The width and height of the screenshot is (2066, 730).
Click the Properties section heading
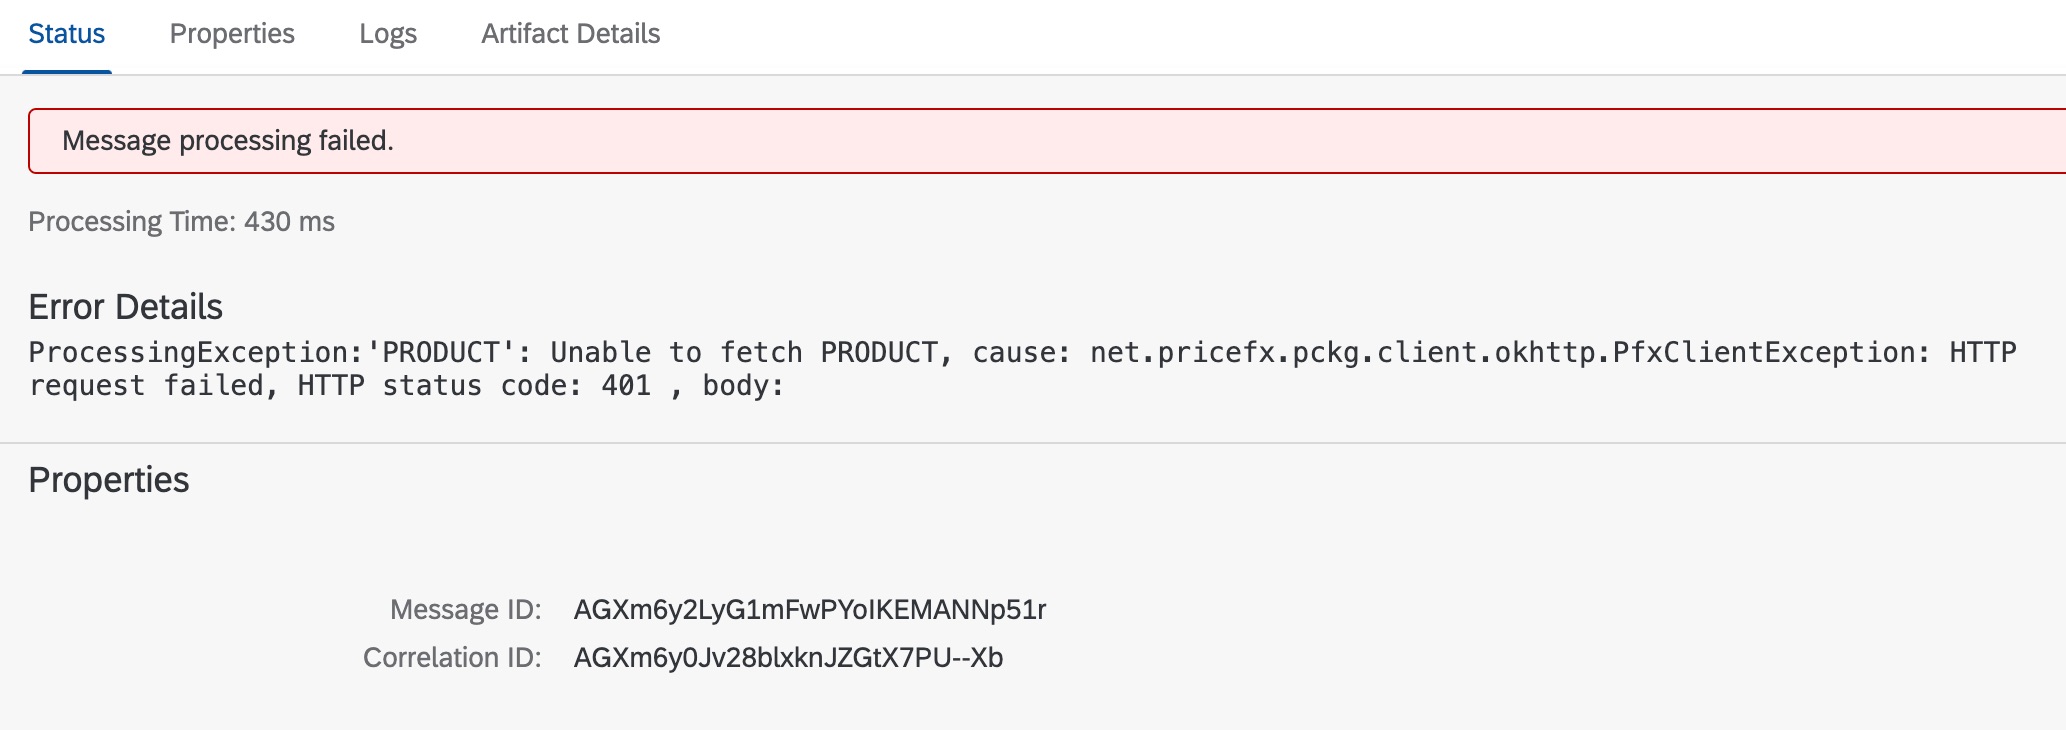coord(109,479)
